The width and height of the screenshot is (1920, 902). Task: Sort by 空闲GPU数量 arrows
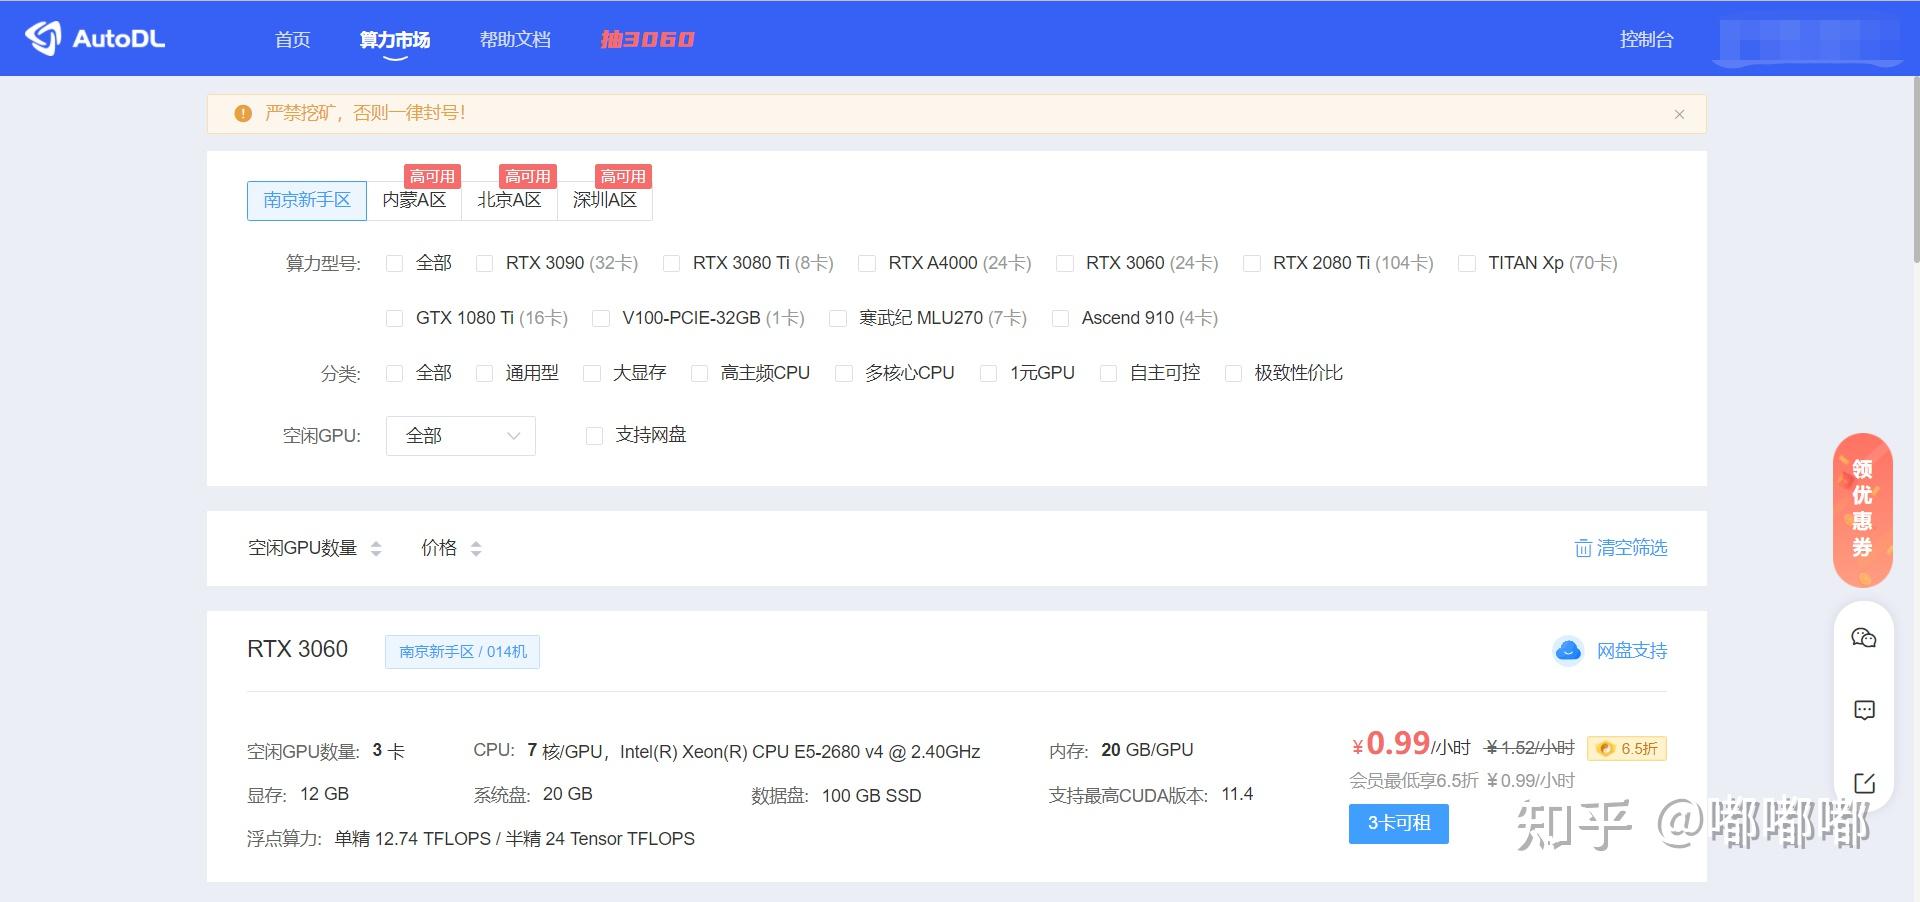pos(376,548)
